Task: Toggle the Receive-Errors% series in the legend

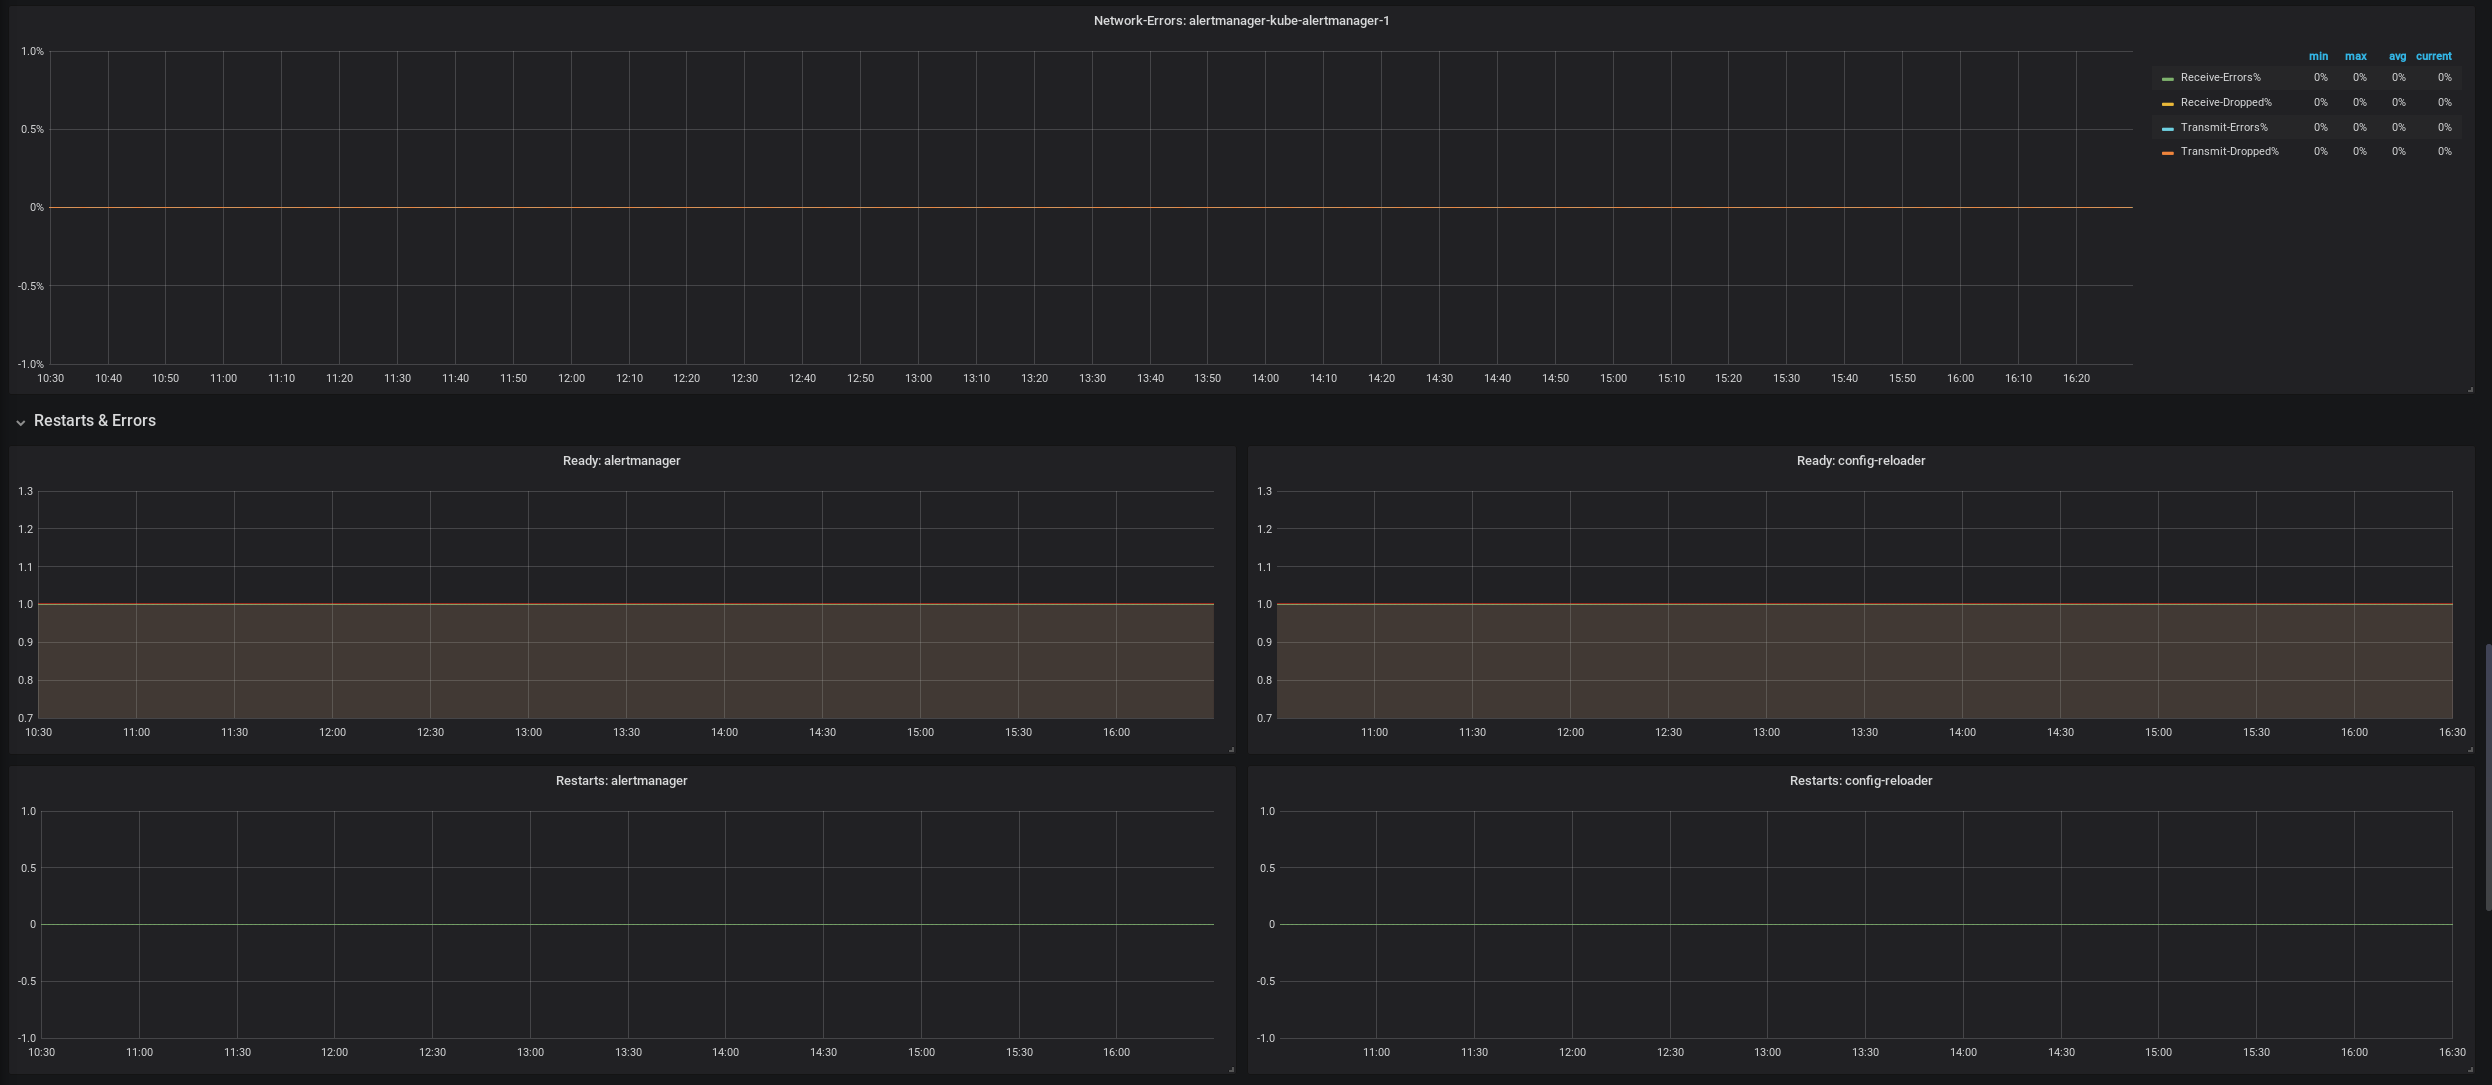Action: click(2220, 78)
